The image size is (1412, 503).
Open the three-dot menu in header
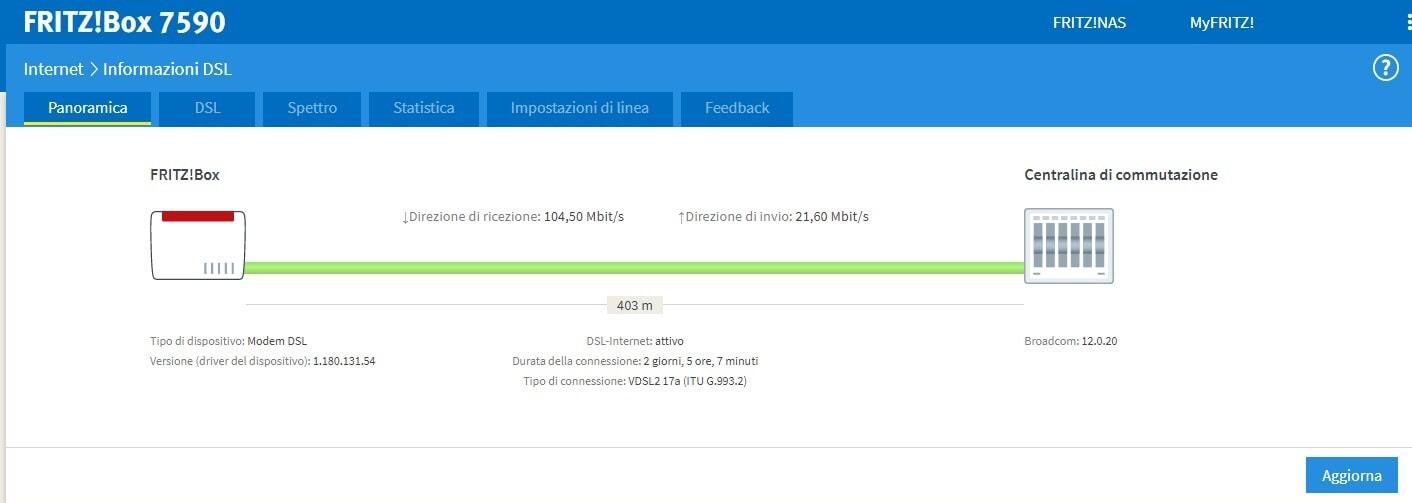pos(1408,22)
